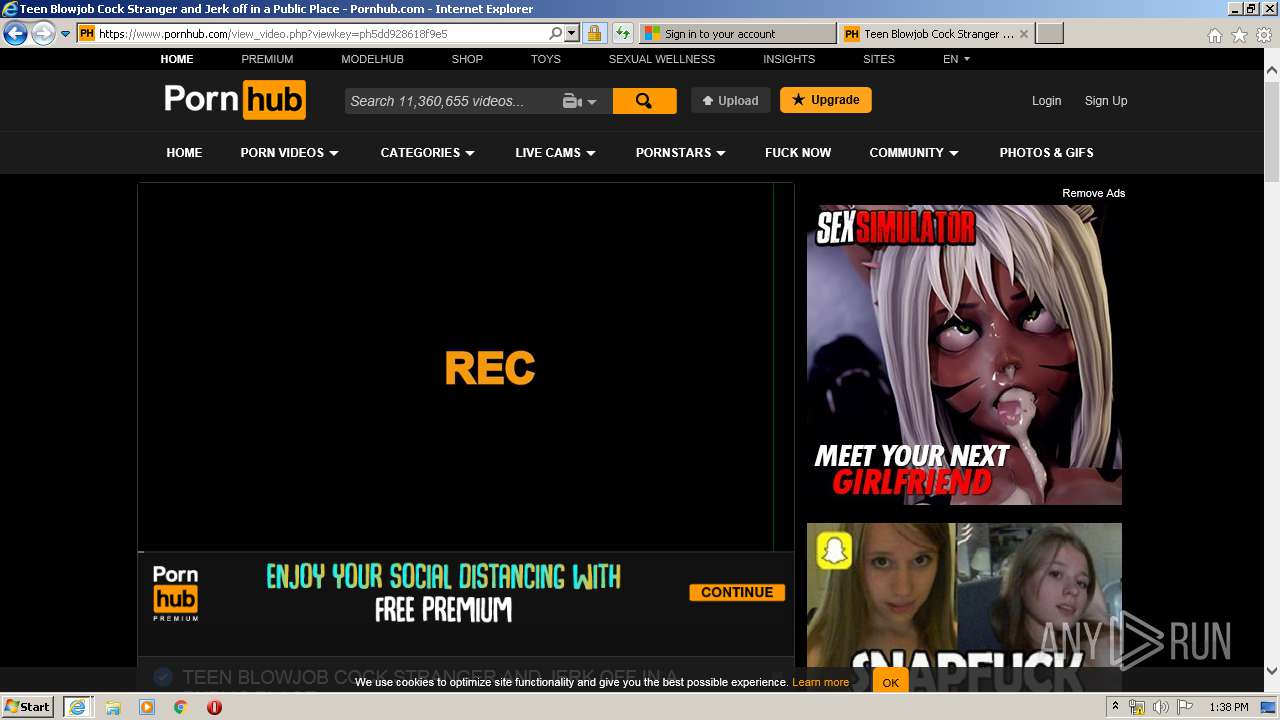Click PREMIUM in the top site bar
The height and width of the screenshot is (720, 1280).
pos(267,59)
